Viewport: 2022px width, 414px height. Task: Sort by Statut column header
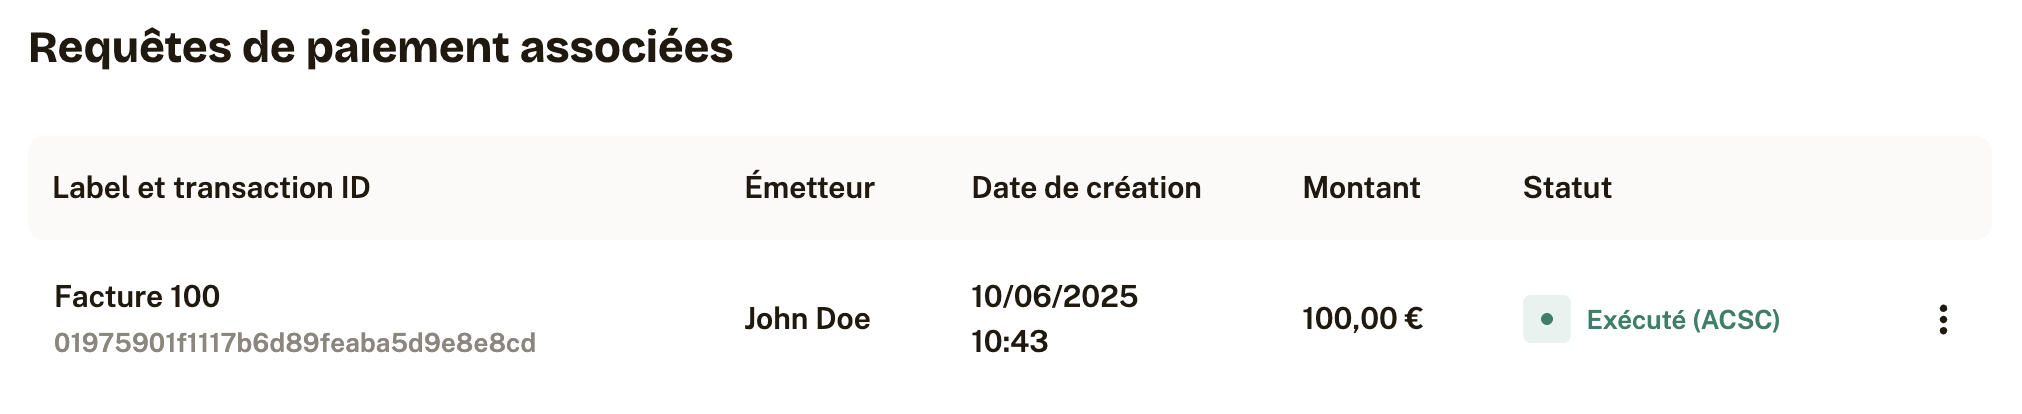(x=1567, y=188)
